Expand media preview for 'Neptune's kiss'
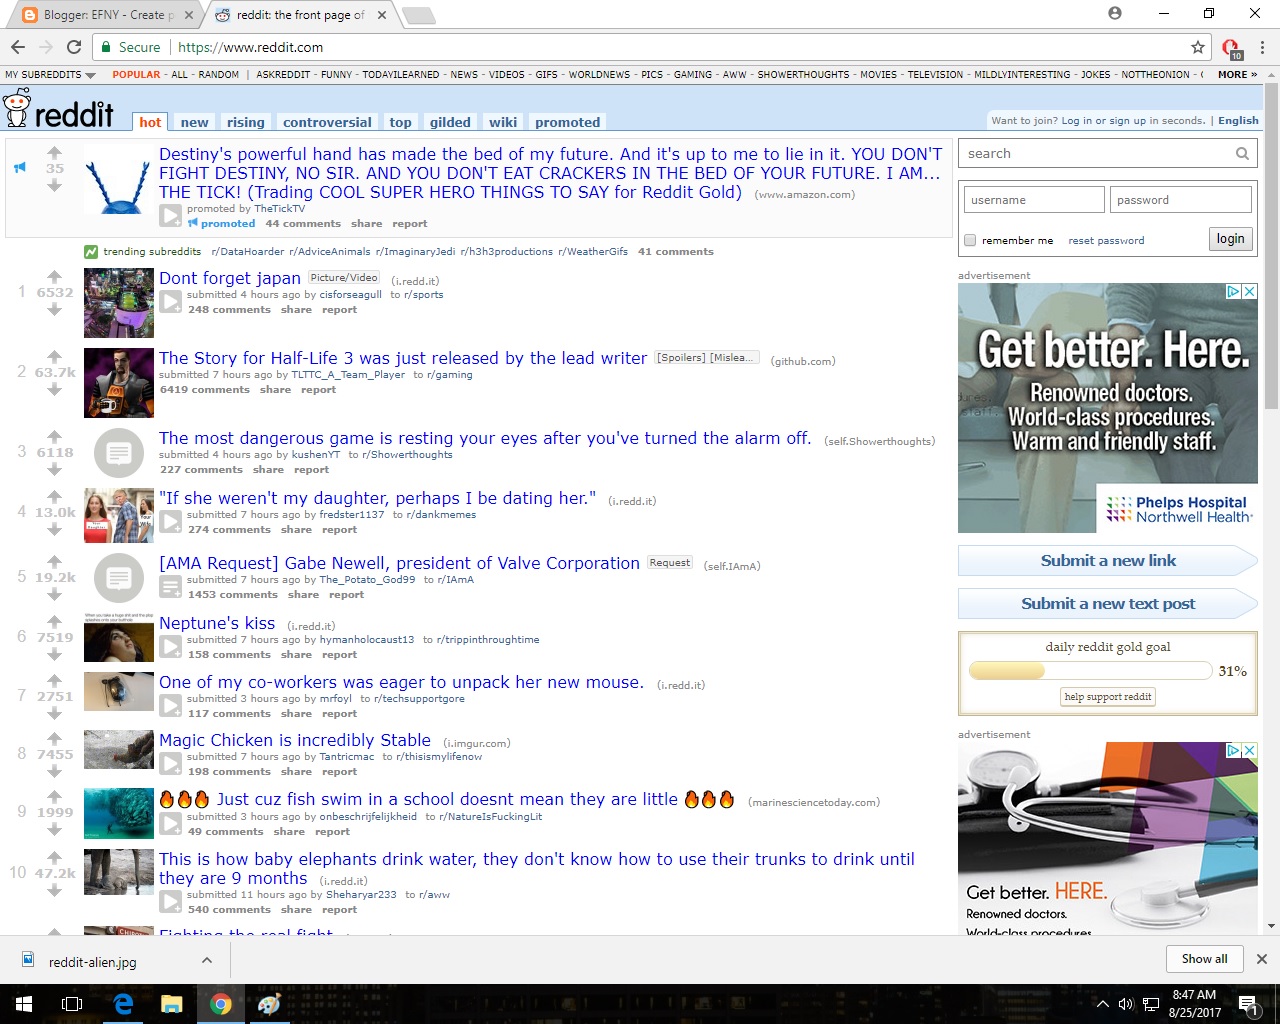The image size is (1280, 1024). pos(171,646)
